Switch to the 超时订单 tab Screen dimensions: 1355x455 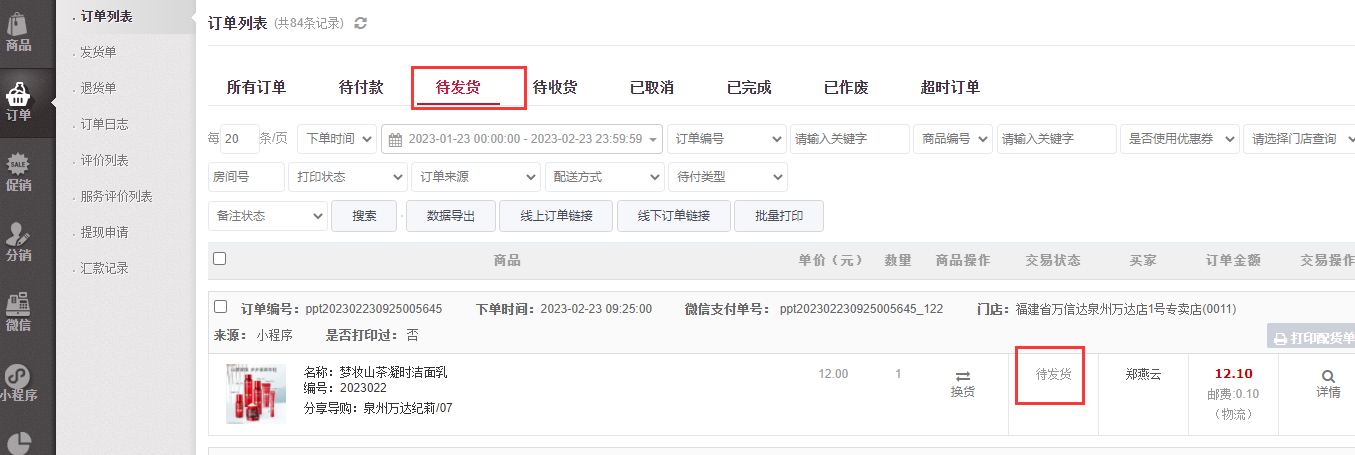coord(950,88)
